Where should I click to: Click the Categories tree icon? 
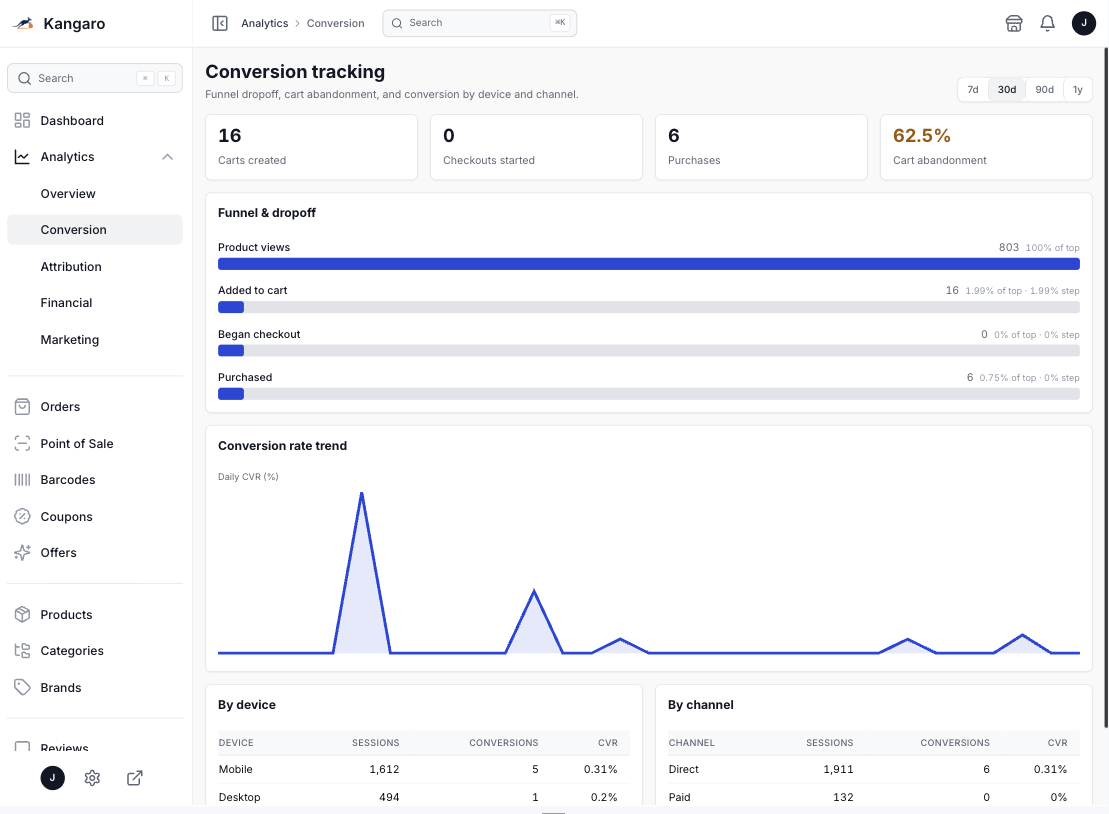(23, 651)
